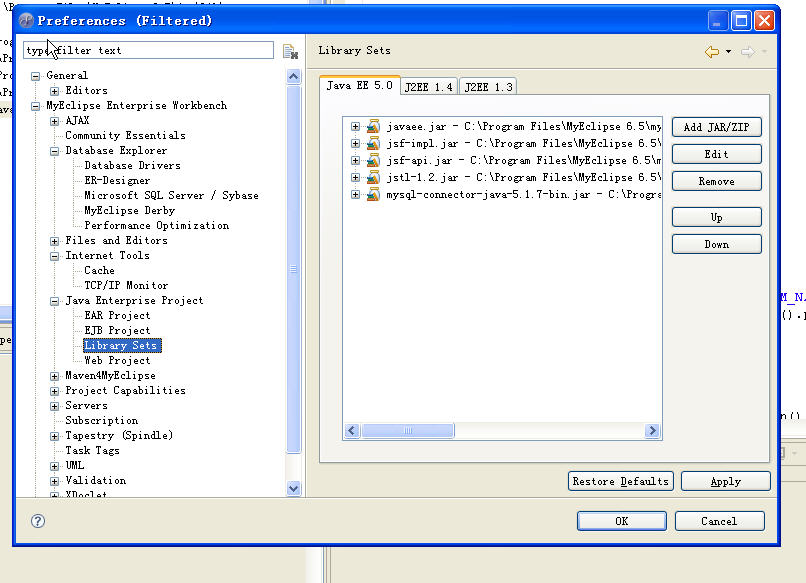Viewport: 806px width, 583px height.
Task: Collapse the Java Enterprise Project node
Action: 54,301
